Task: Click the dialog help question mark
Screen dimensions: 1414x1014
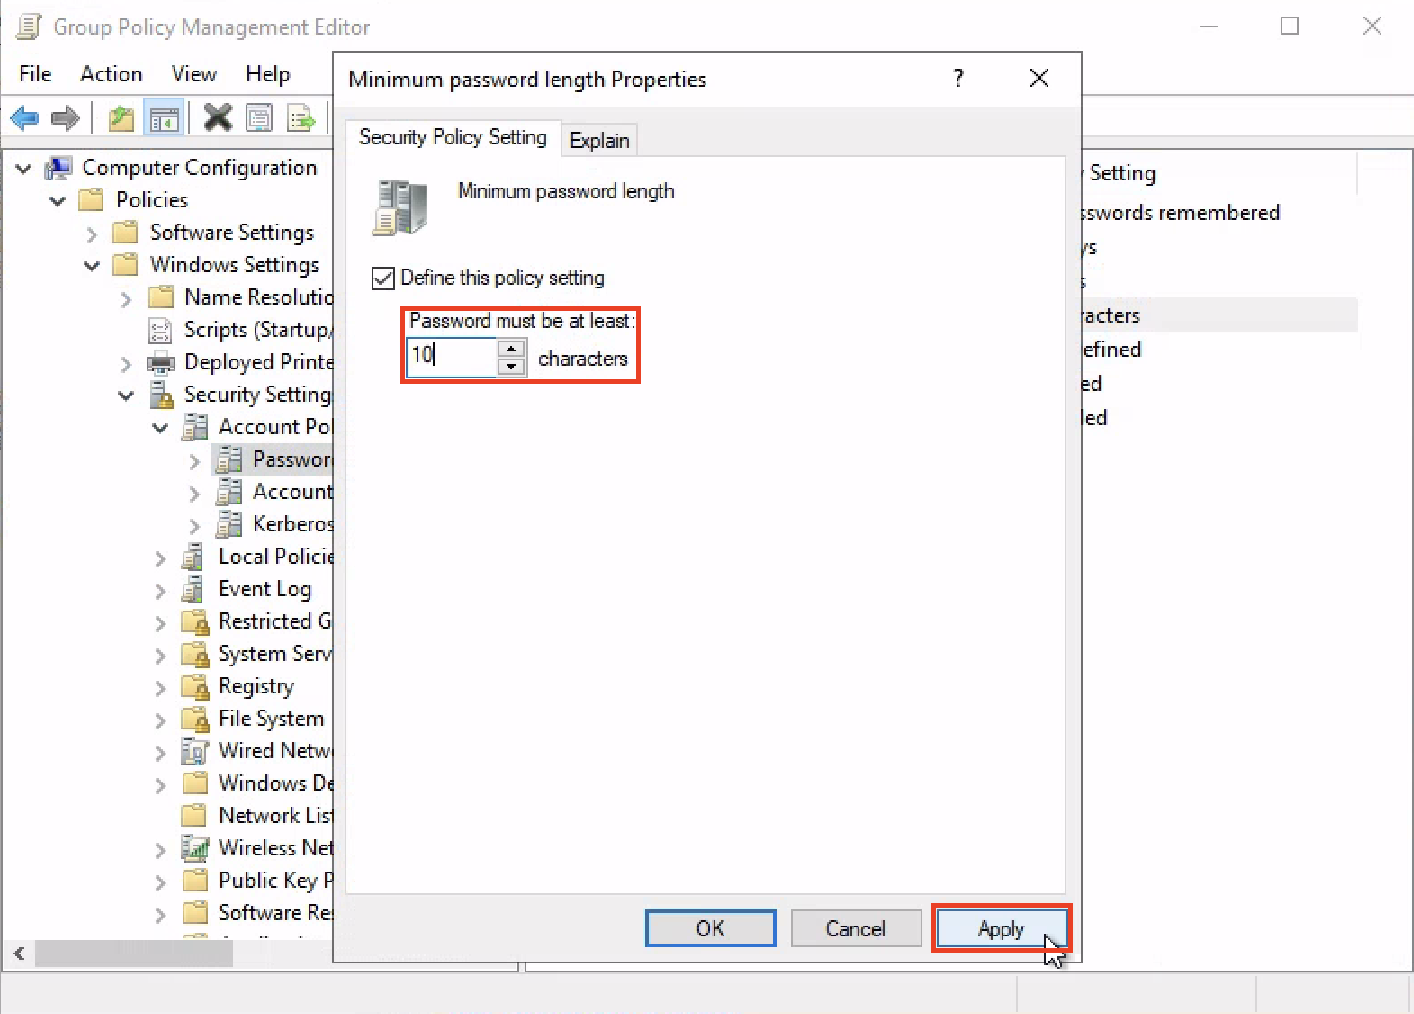Action: (958, 78)
